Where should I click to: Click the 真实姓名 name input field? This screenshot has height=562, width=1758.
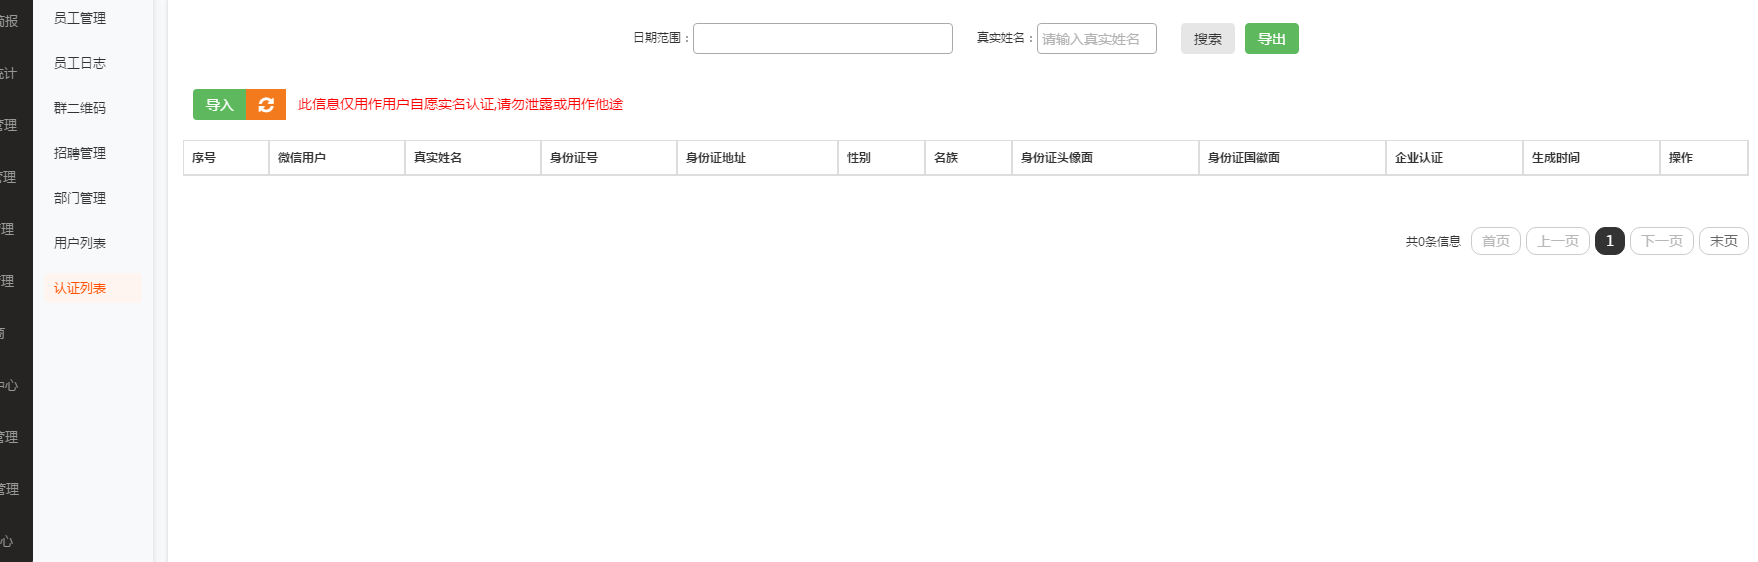[x=1096, y=39]
